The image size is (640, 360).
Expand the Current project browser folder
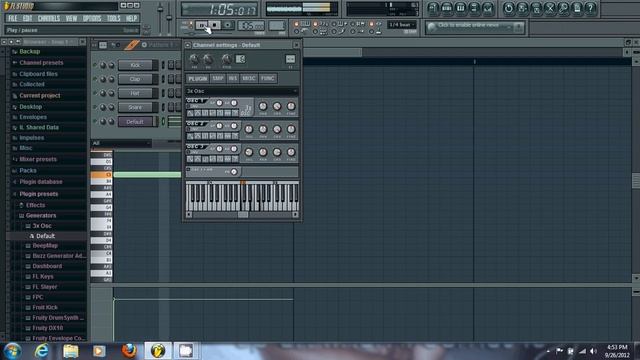(40, 96)
